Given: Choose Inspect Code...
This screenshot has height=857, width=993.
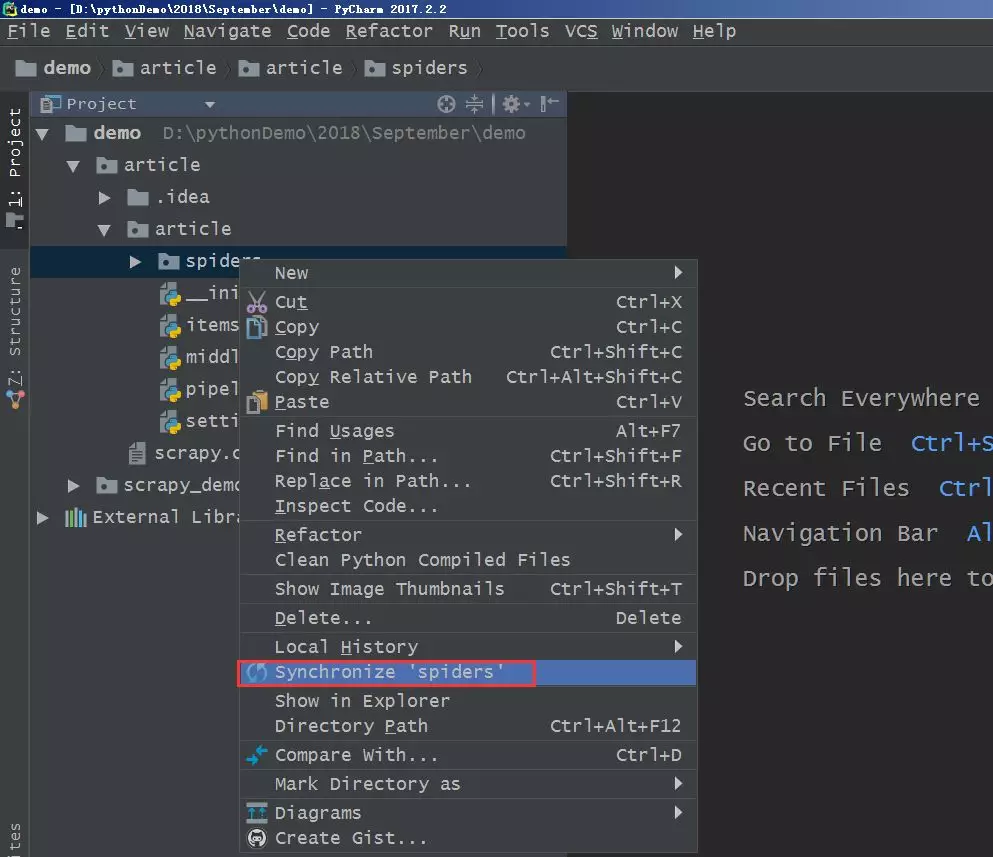Looking at the screenshot, I should (468, 506).
